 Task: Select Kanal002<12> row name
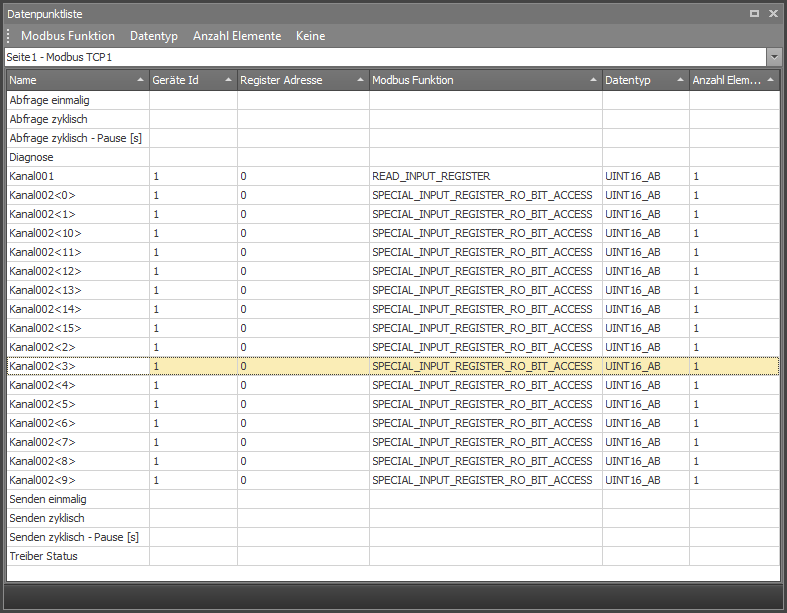tap(78, 272)
